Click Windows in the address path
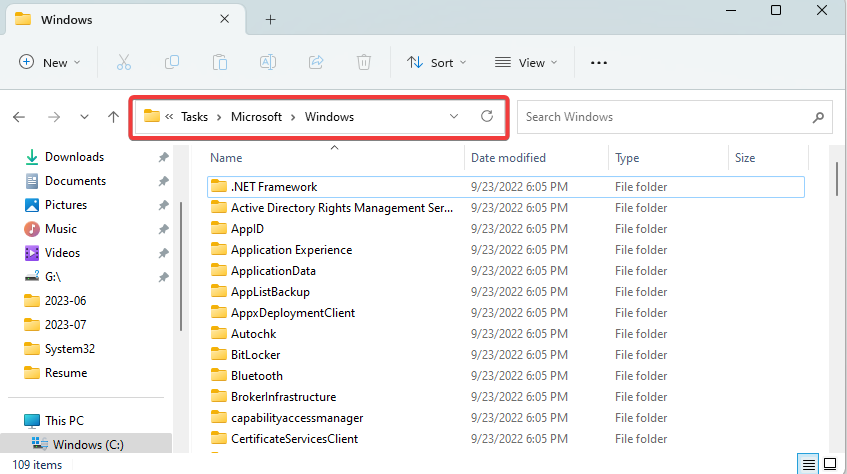This screenshot has width=847, height=474. [x=330, y=117]
